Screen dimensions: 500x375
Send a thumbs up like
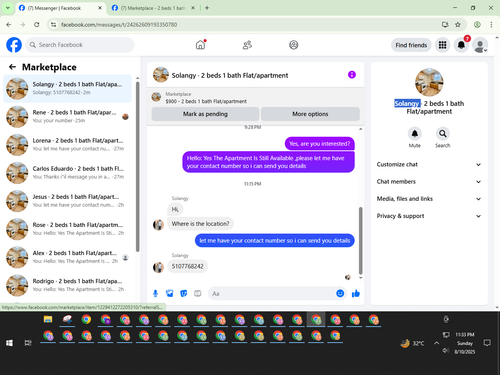[356, 293]
